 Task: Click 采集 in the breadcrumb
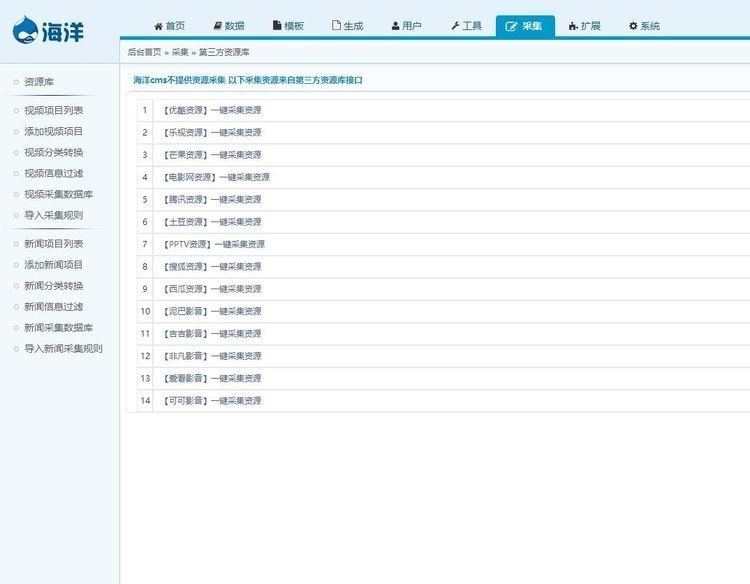[x=180, y=52]
